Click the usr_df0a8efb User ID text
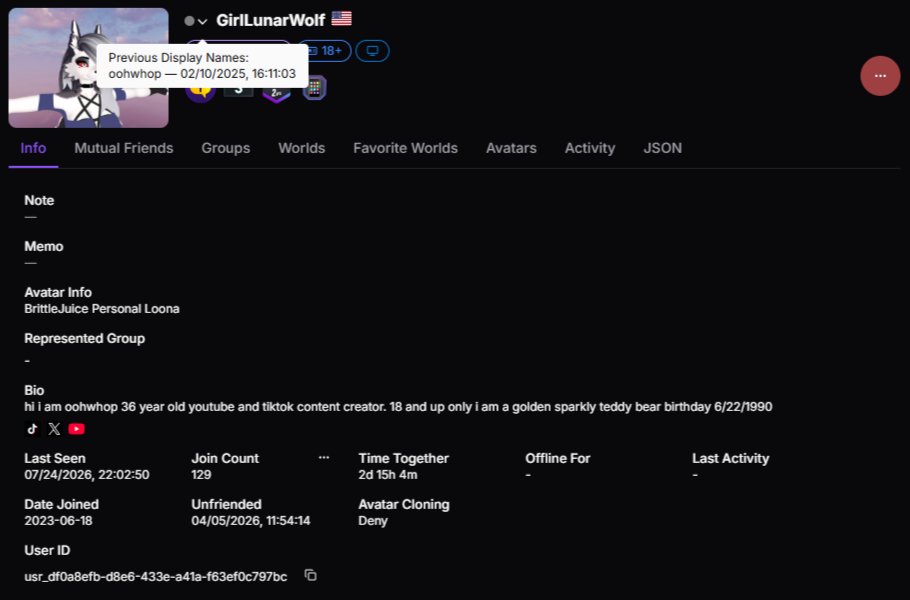 pos(156,577)
